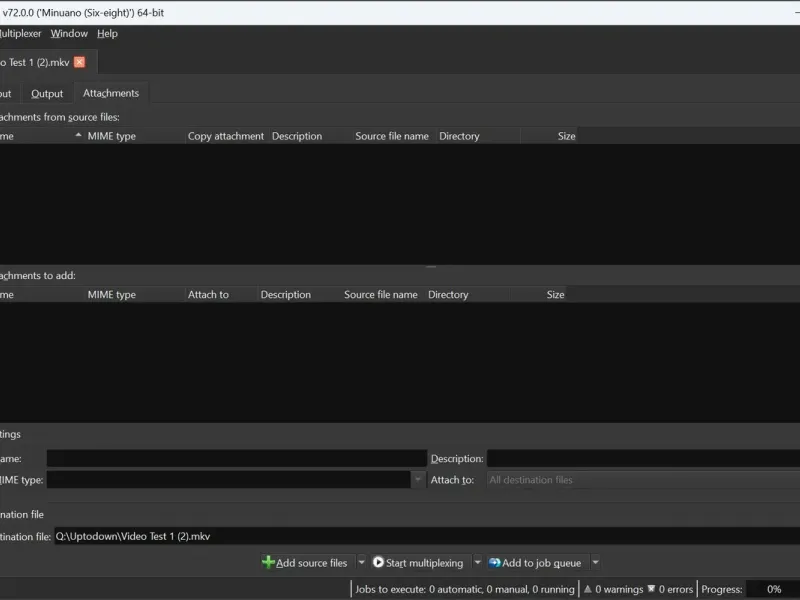Close the Video Test 1 (2).mkv tab
This screenshot has height=600, width=800.
tap(80, 62)
